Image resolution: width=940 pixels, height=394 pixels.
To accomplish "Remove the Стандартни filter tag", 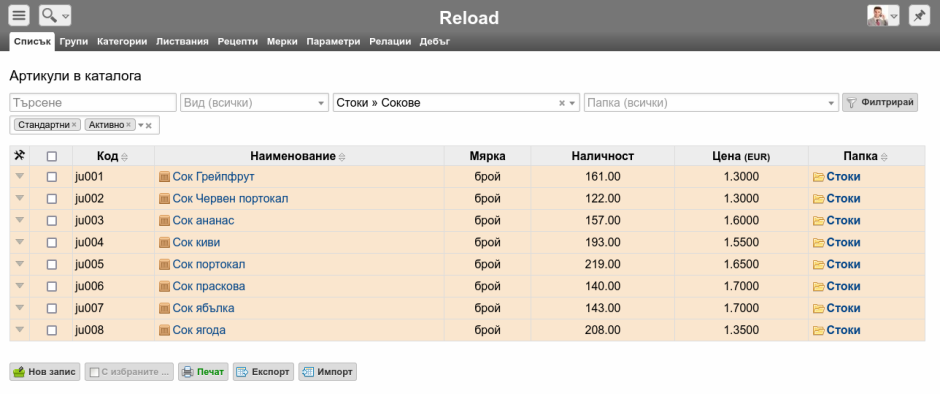I will (74, 125).
